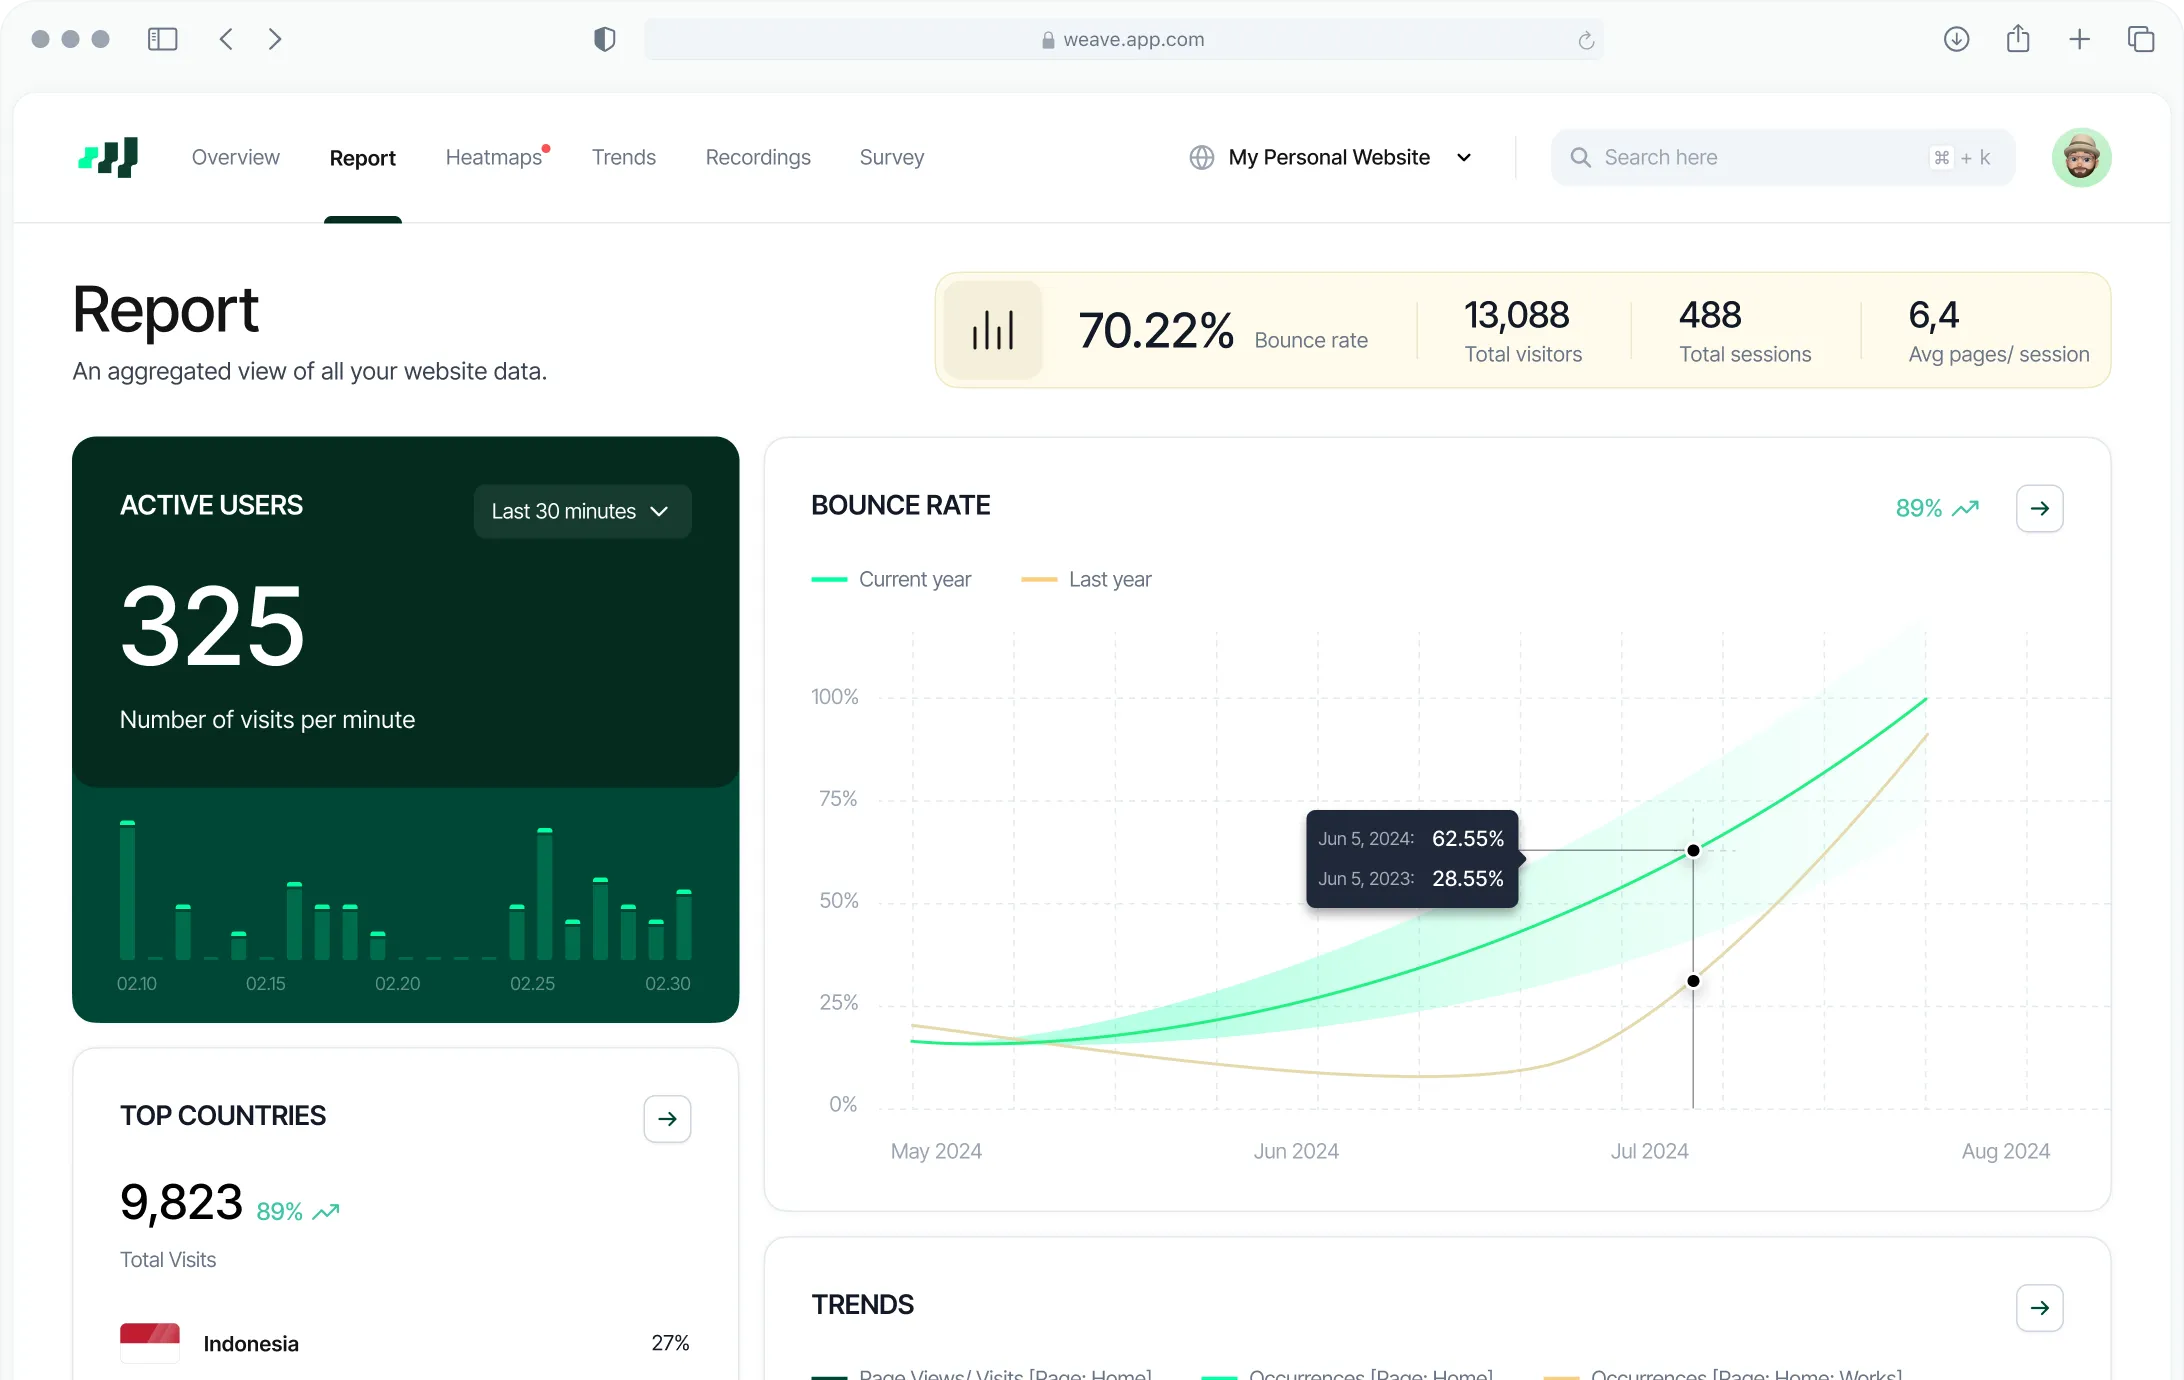Switch to the Survey tab
The image size is (2184, 1380).
click(892, 157)
